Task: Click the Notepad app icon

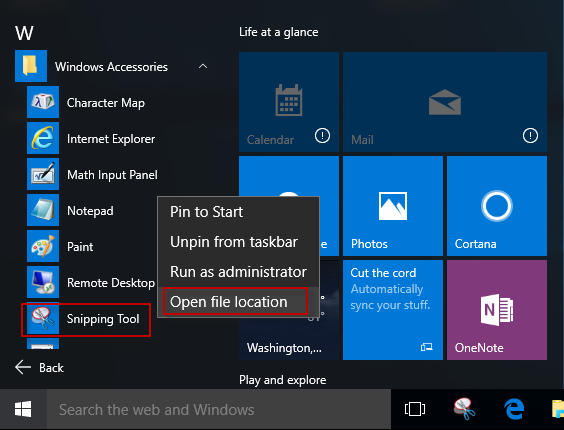Action: [43, 210]
